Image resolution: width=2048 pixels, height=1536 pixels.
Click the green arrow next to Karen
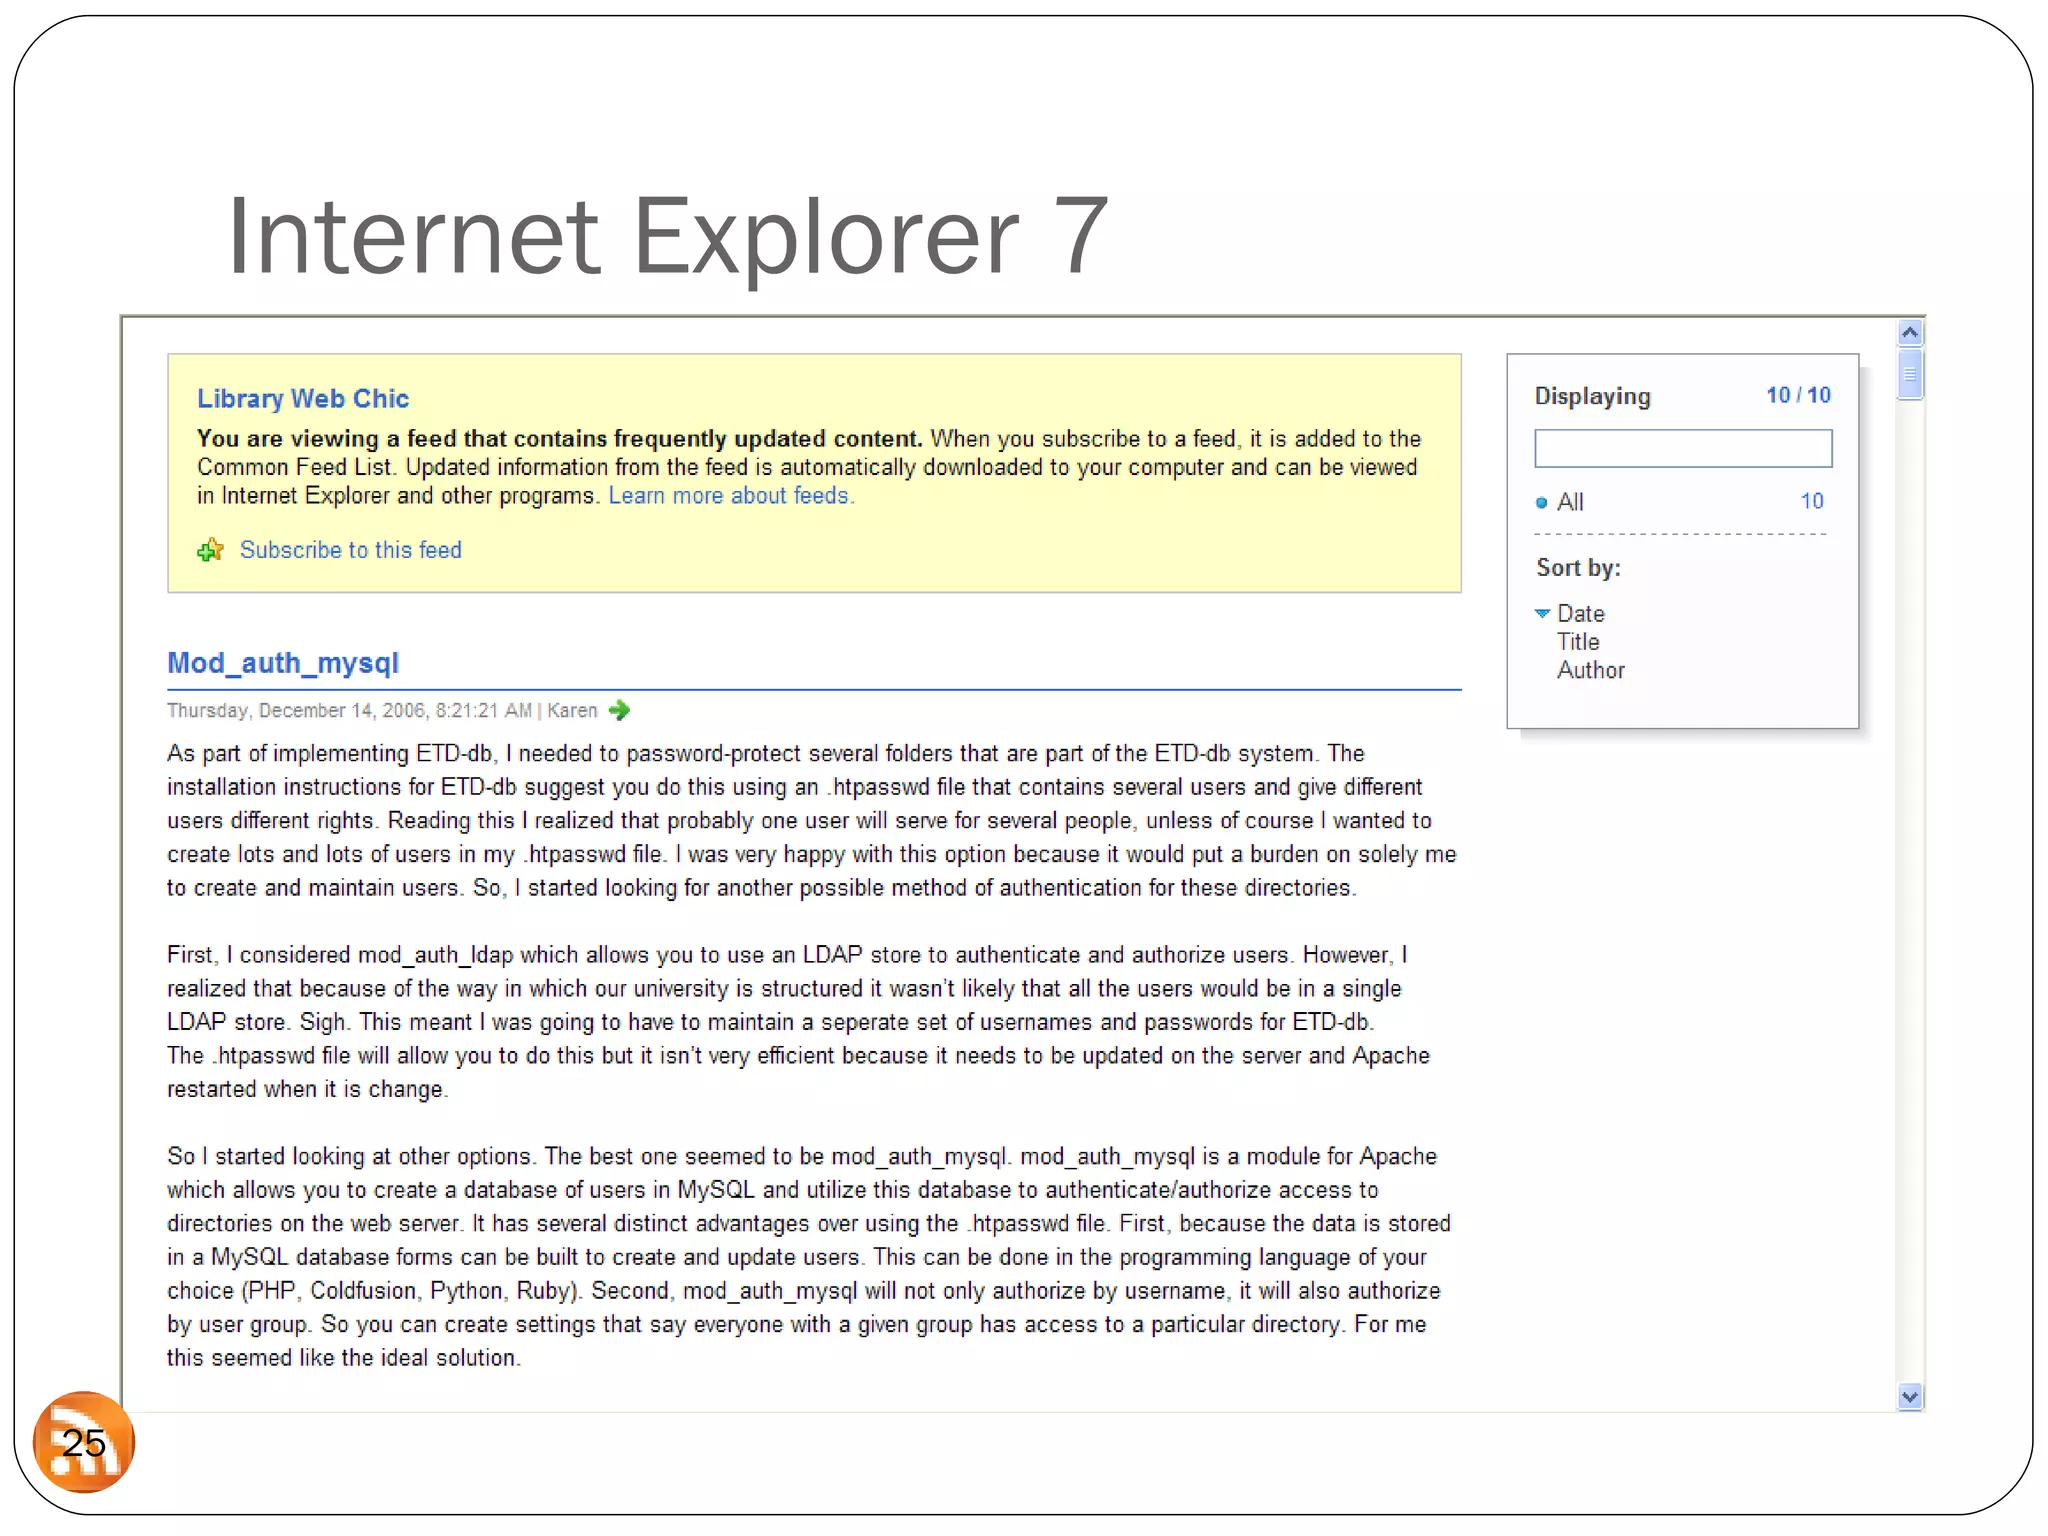click(x=619, y=710)
